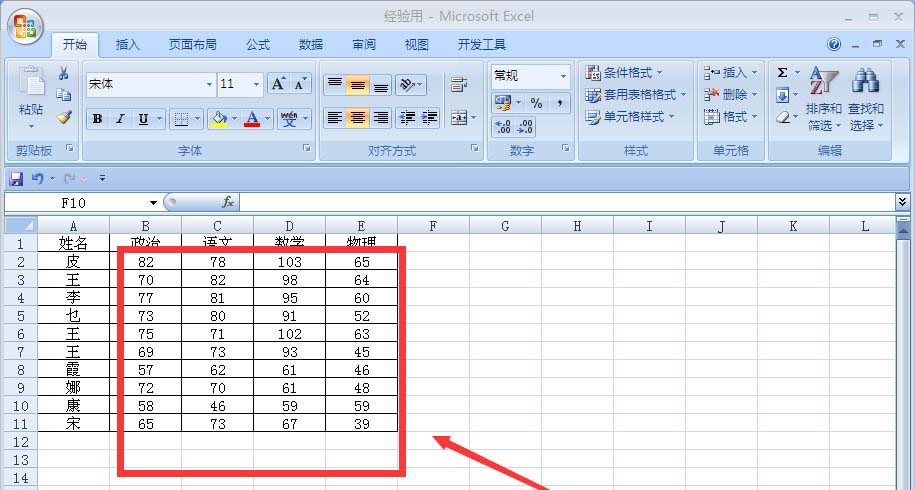Toggle Underline formatting
The height and width of the screenshot is (490, 915).
pos(144,119)
